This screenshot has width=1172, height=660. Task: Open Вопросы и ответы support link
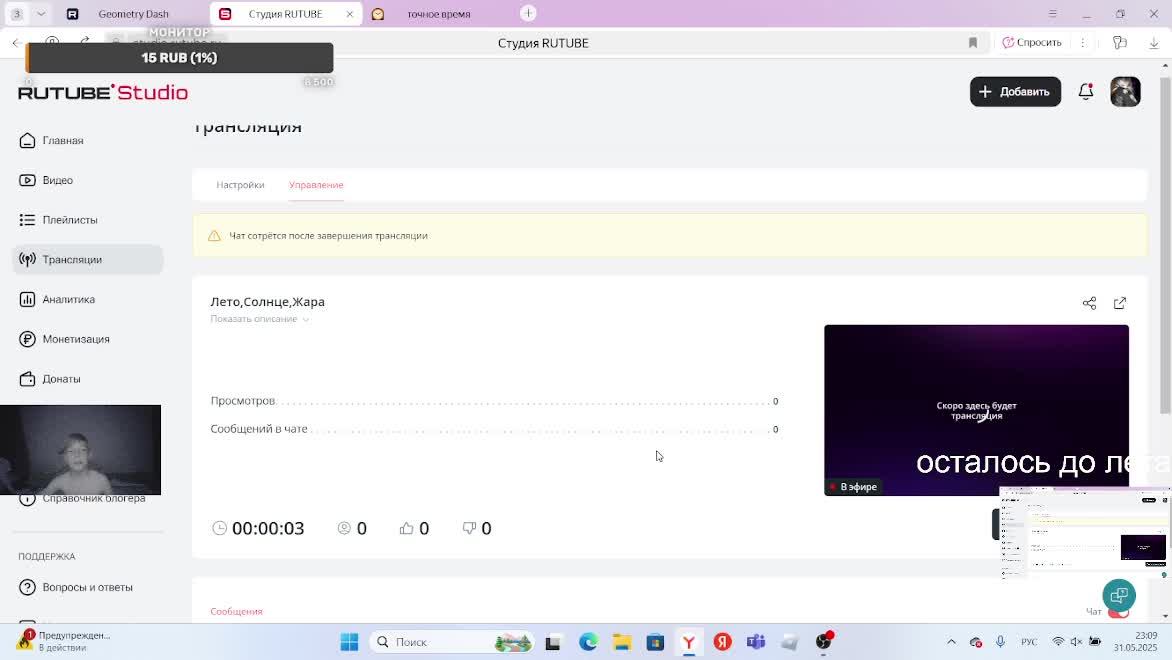[x=88, y=587]
